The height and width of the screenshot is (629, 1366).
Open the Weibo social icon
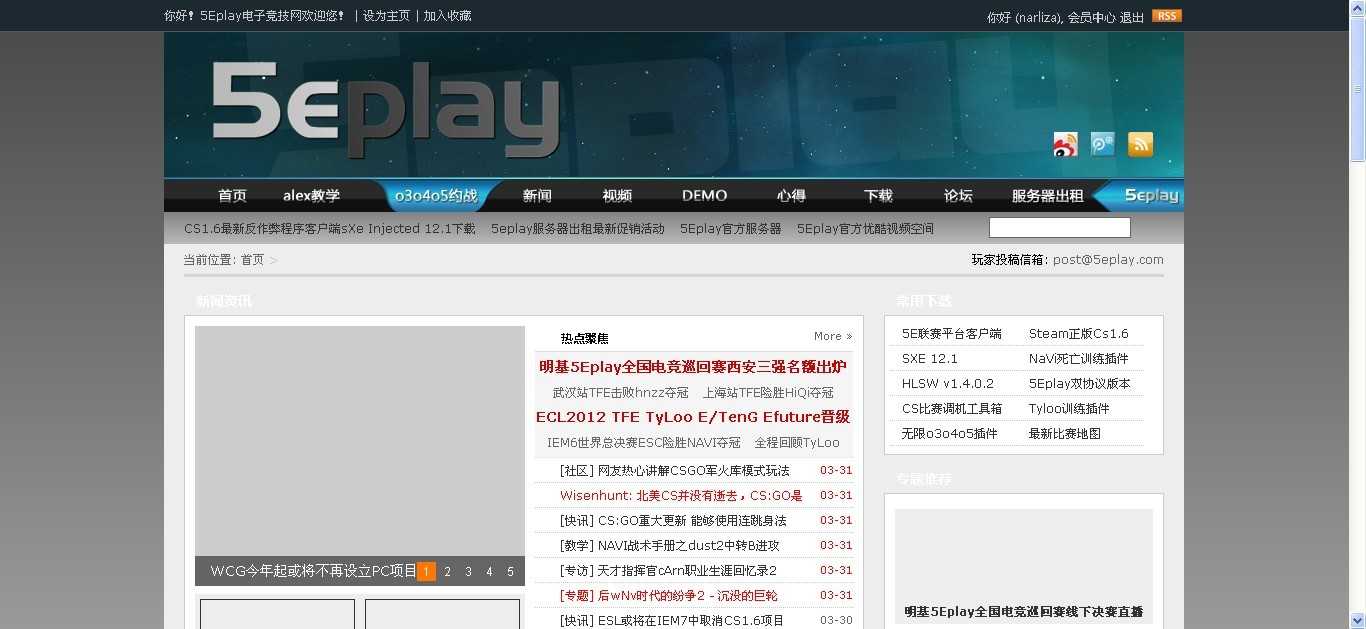1065,145
